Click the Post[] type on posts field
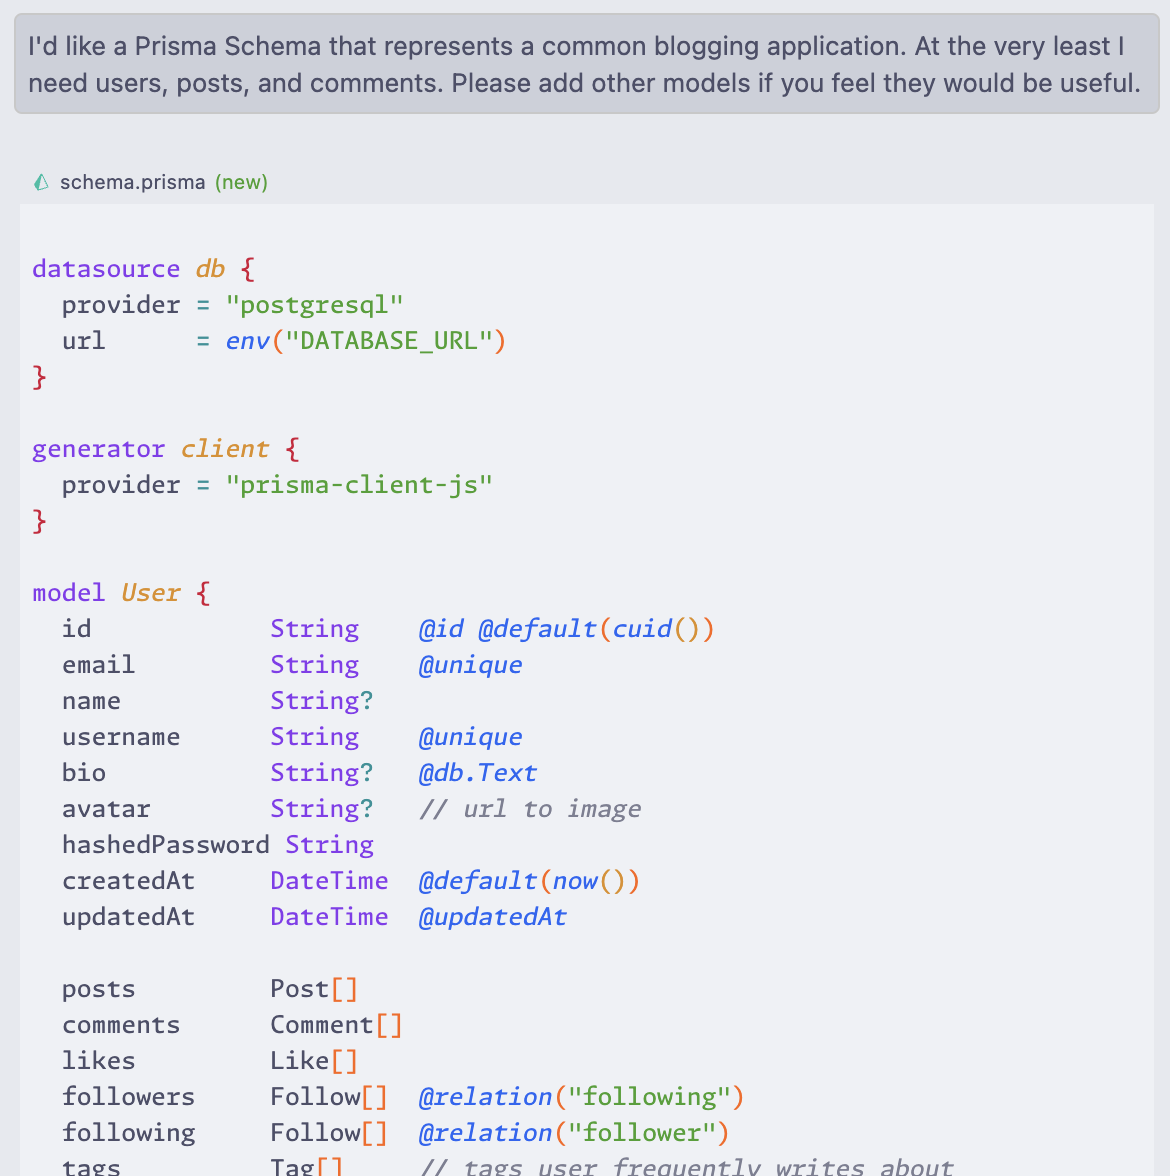Viewport: 1170px width, 1176px height. (x=313, y=989)
